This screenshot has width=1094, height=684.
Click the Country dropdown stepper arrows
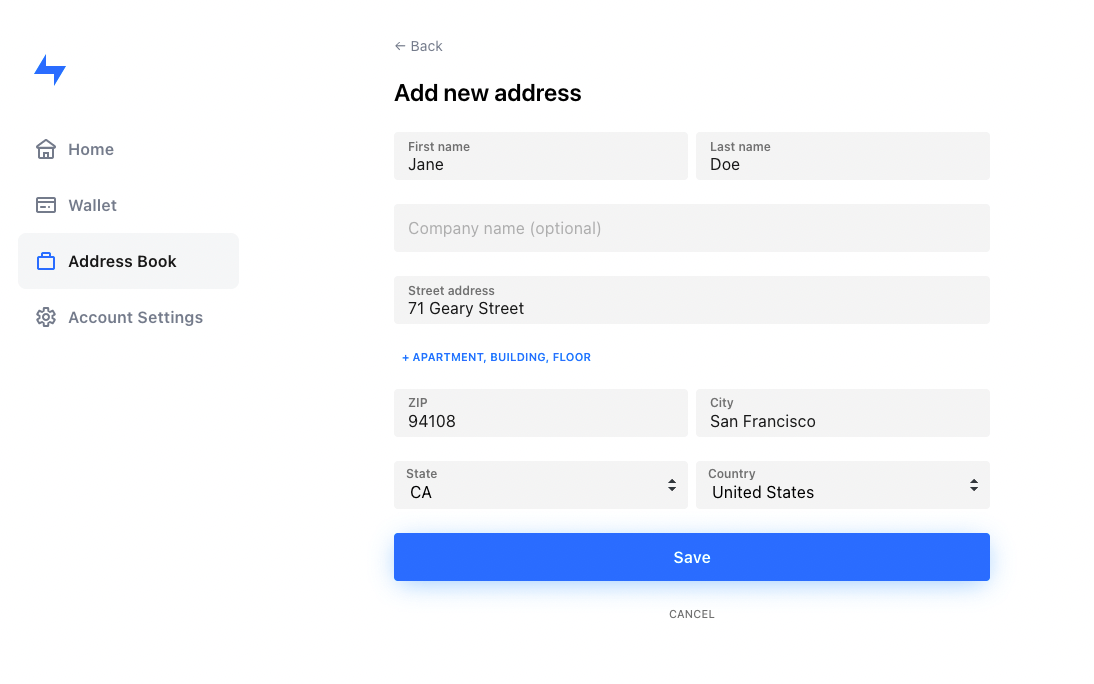973,484
